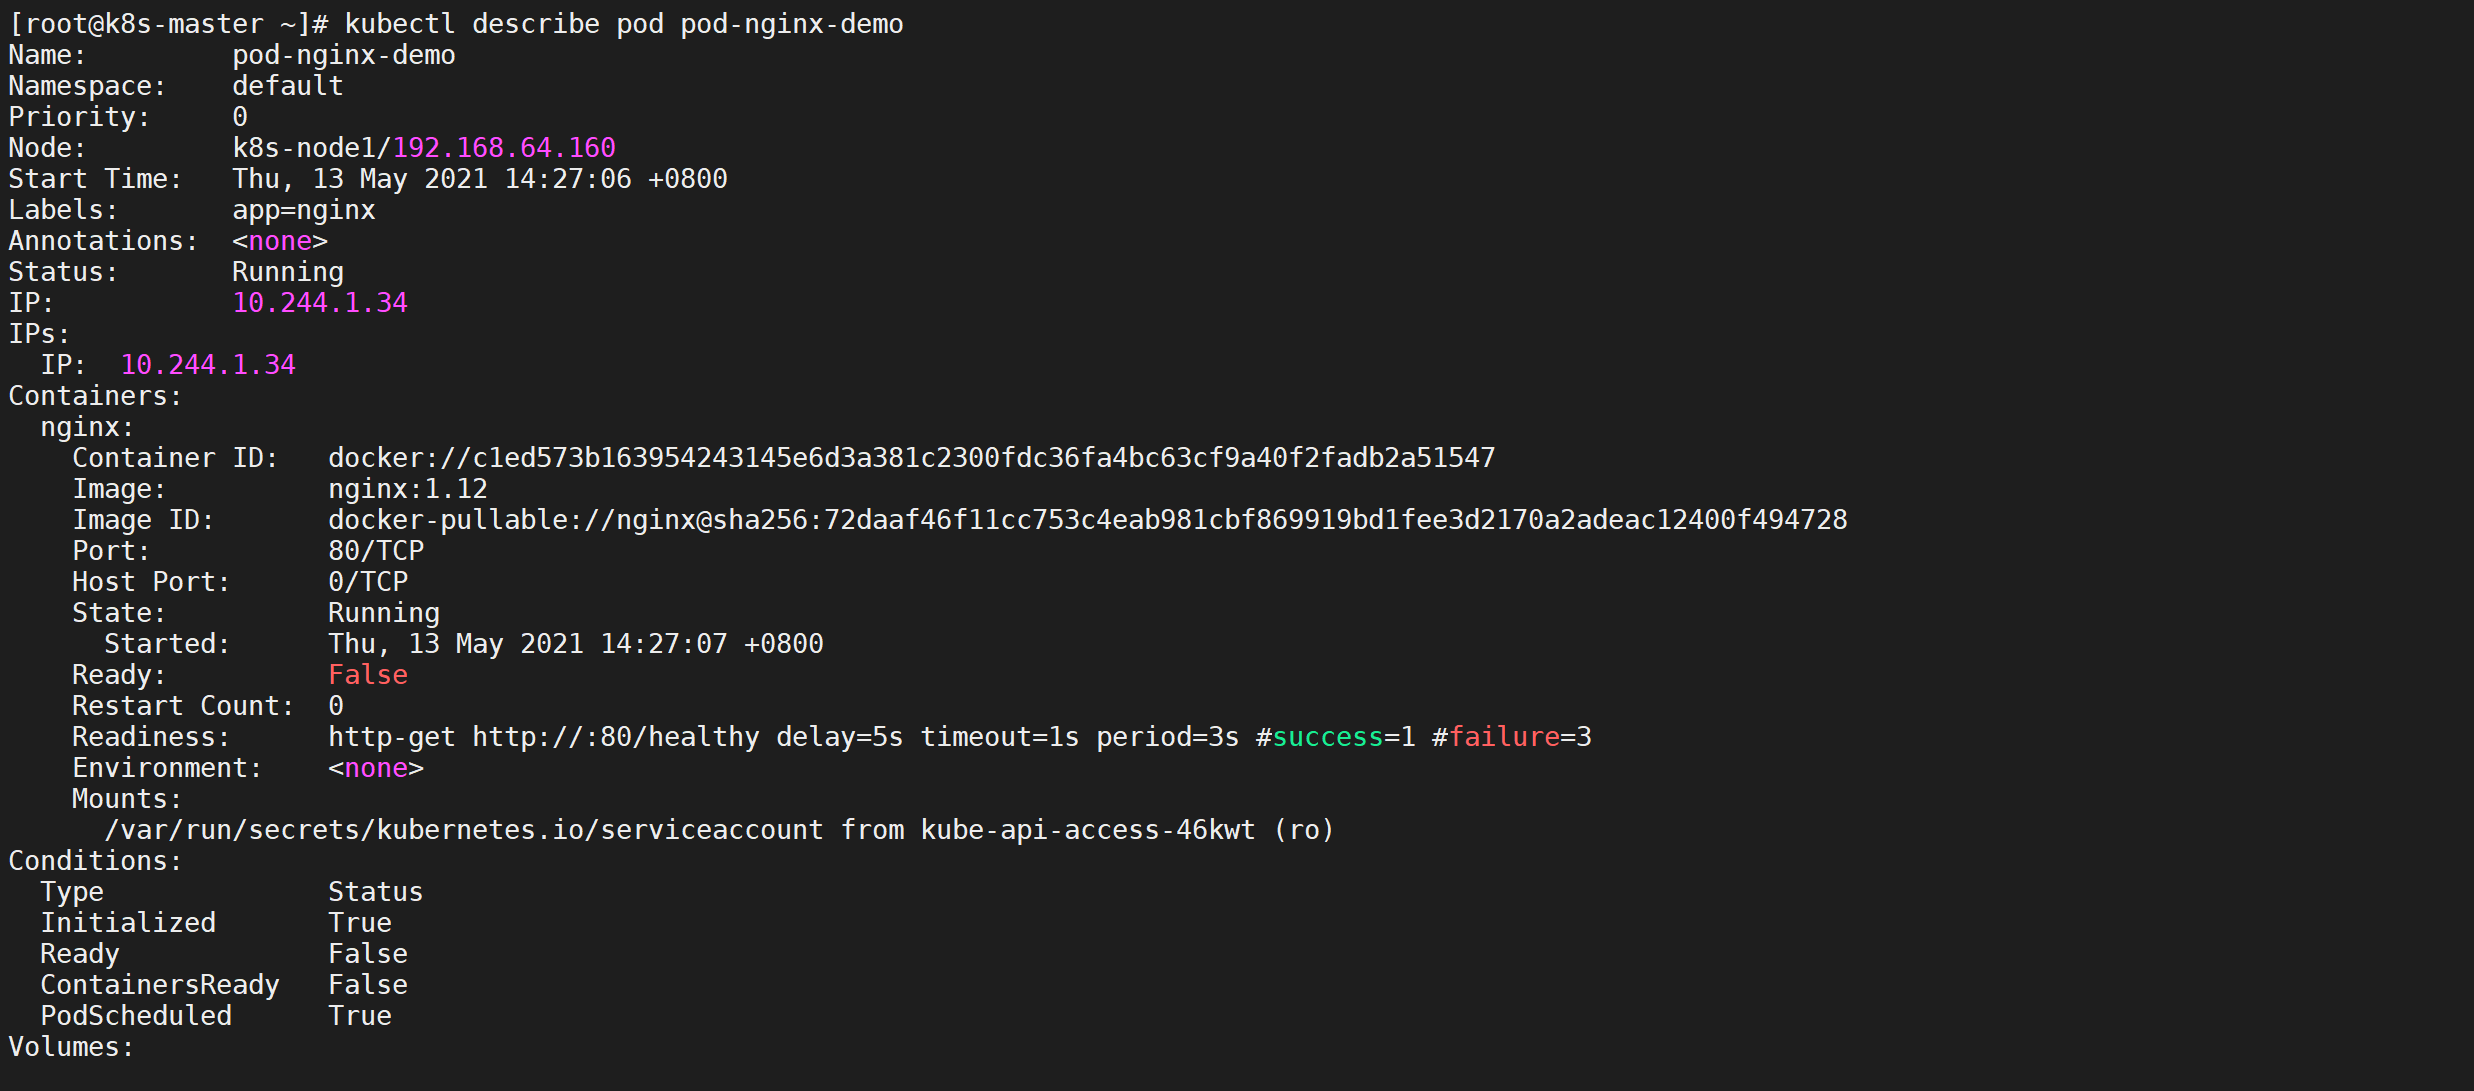Click the pod IP 10.244.1.34 beside Status

pos(320,303)
